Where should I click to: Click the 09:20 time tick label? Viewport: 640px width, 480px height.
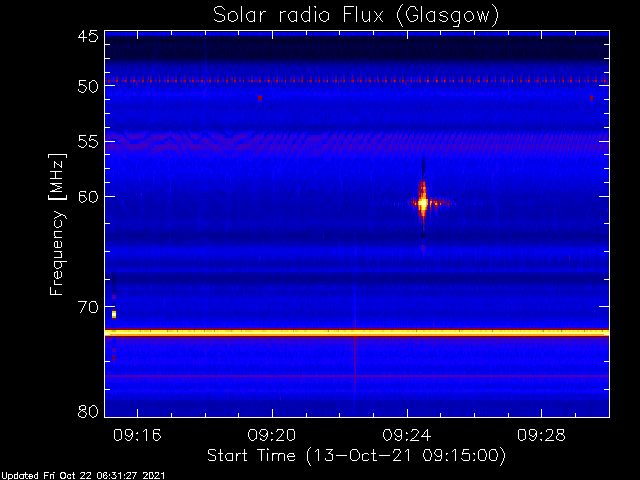coord(272,435)
